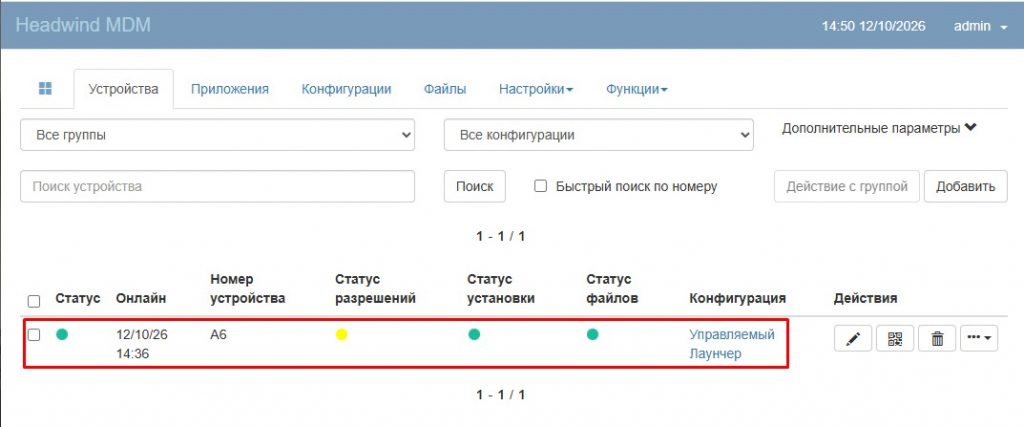Click the Онлайн column header

(x=141, y=298)
